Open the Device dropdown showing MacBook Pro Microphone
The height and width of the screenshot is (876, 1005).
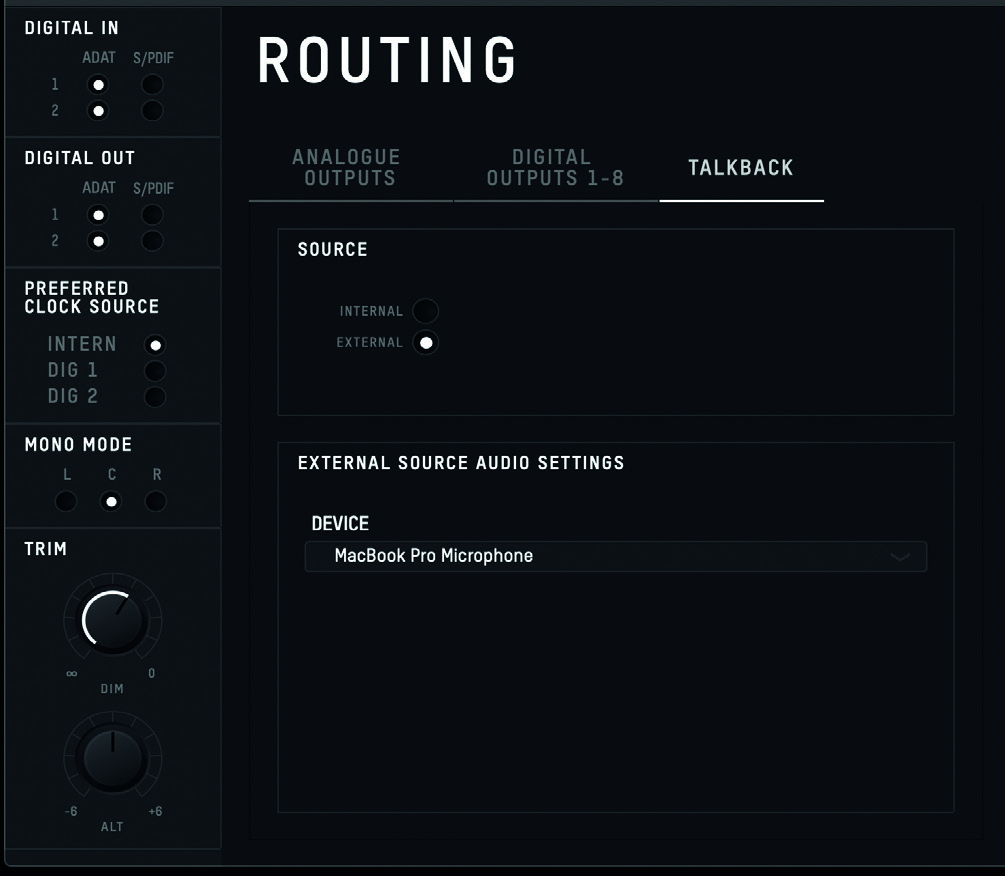coord(616,556)
